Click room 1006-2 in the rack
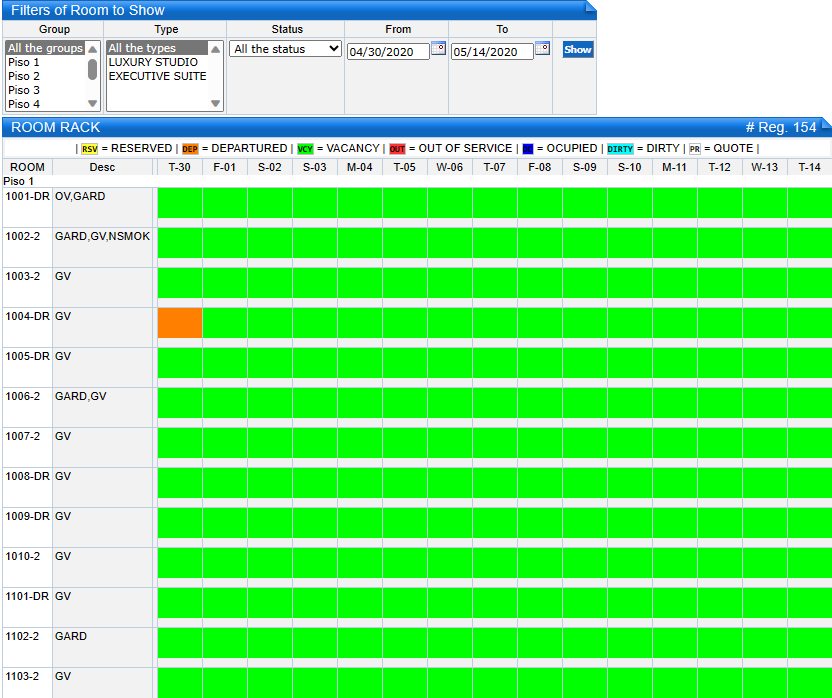 point(23,396)
